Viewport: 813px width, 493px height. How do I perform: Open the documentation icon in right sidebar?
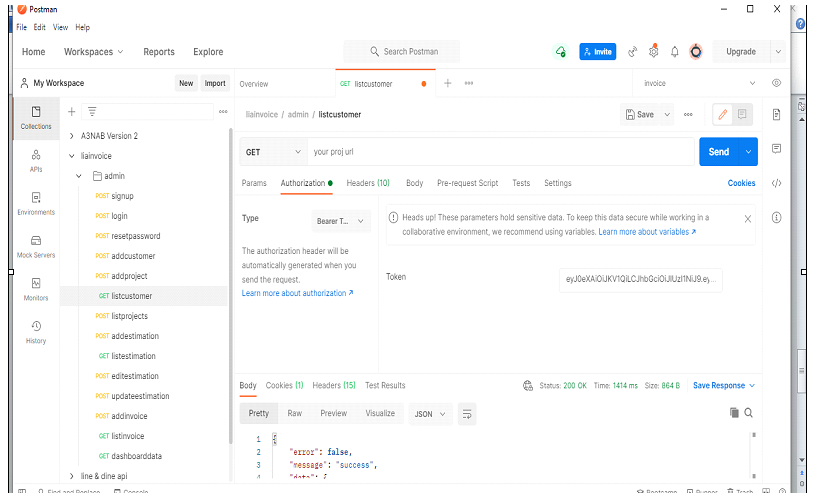tap(776, 115)
